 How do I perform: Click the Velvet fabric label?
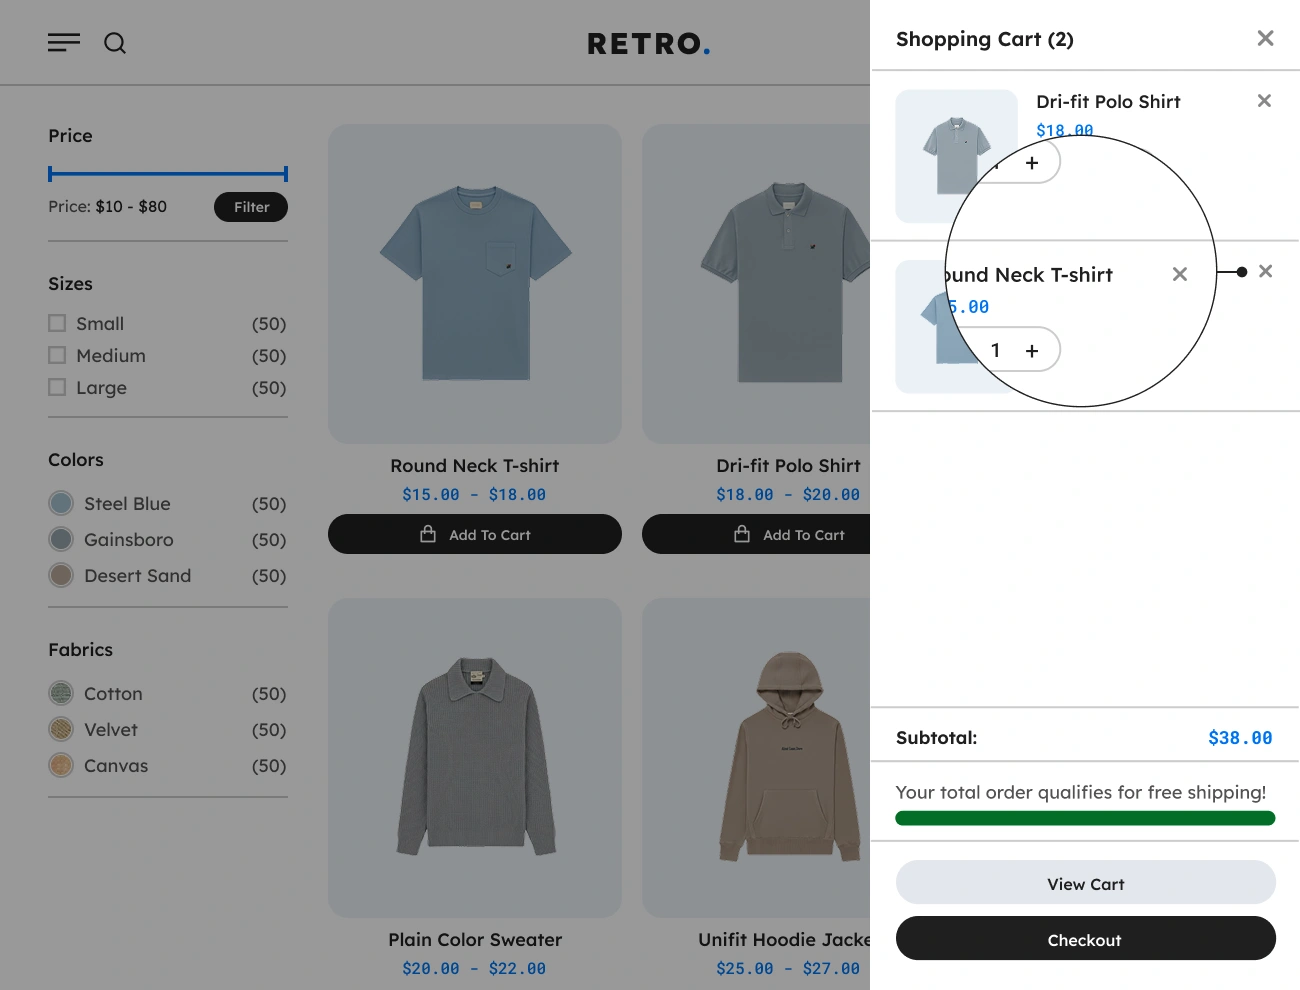pyautogui.click(x=111, y=730)
